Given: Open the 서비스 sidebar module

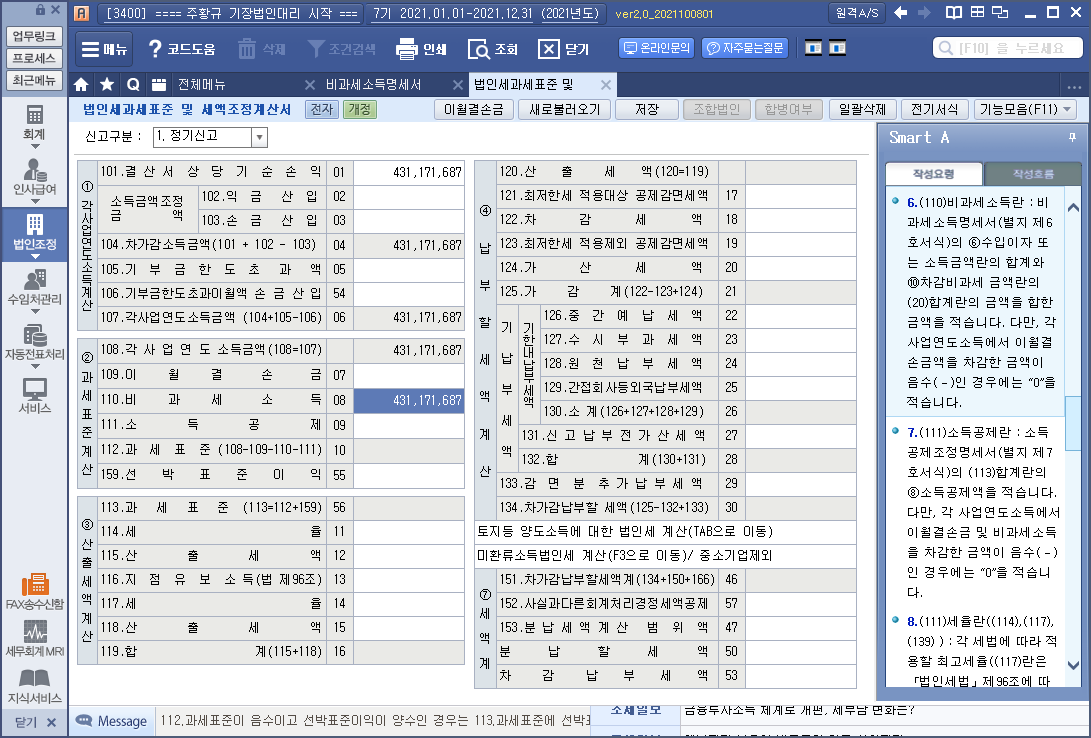Looking at the screenshot, I should click(x=34, y=396).
